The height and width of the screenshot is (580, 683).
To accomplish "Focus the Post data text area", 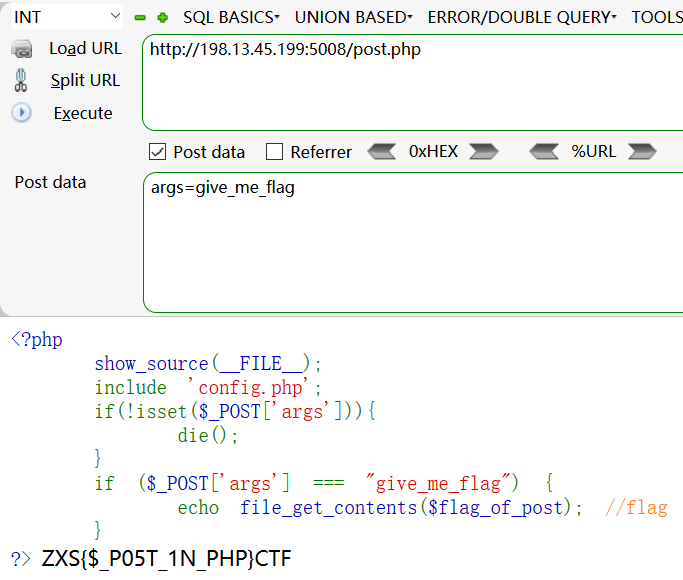I will (413, 243).
